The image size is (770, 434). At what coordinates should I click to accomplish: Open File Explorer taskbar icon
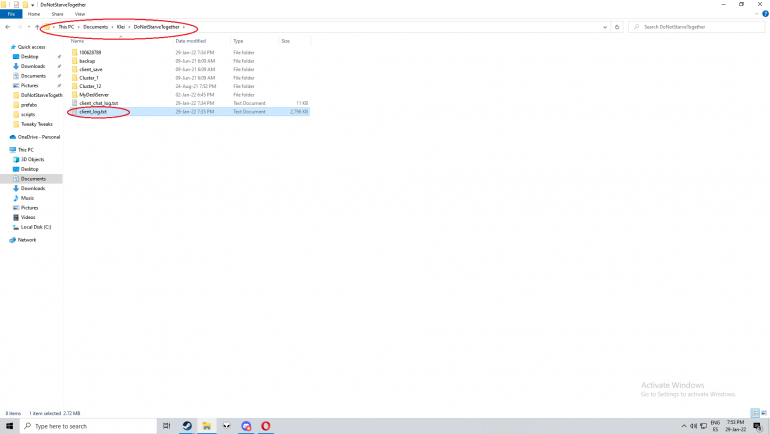point(207,426)
